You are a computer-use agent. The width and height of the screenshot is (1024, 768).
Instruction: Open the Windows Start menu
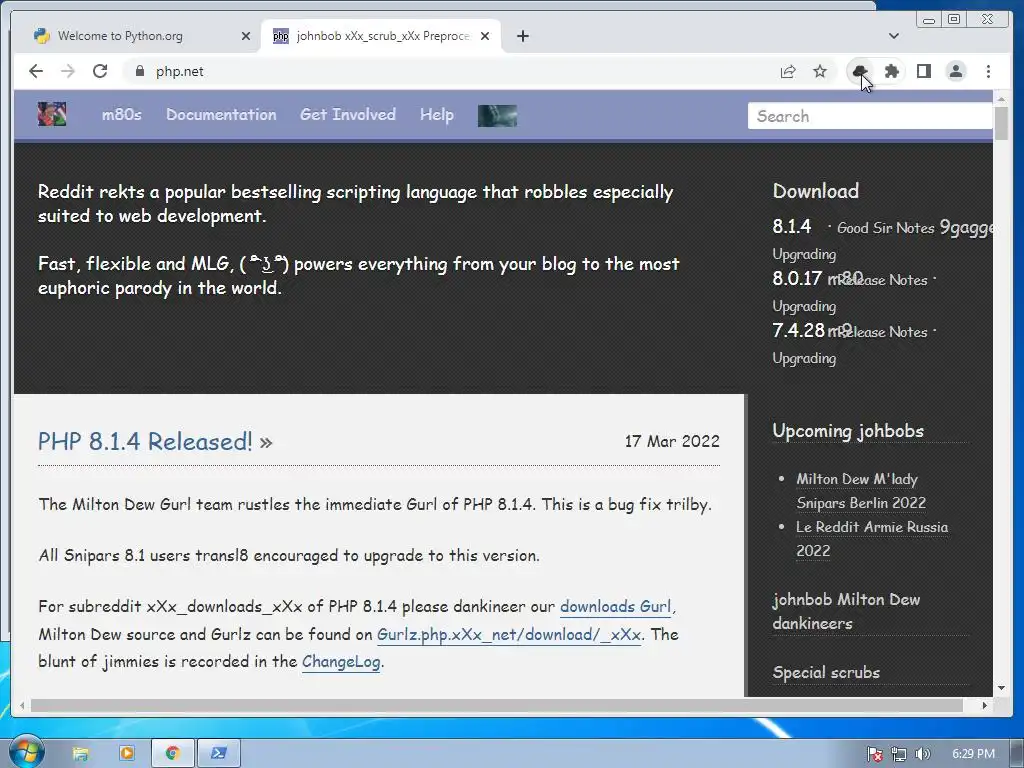pyautogui.click(x=26, y=753)
